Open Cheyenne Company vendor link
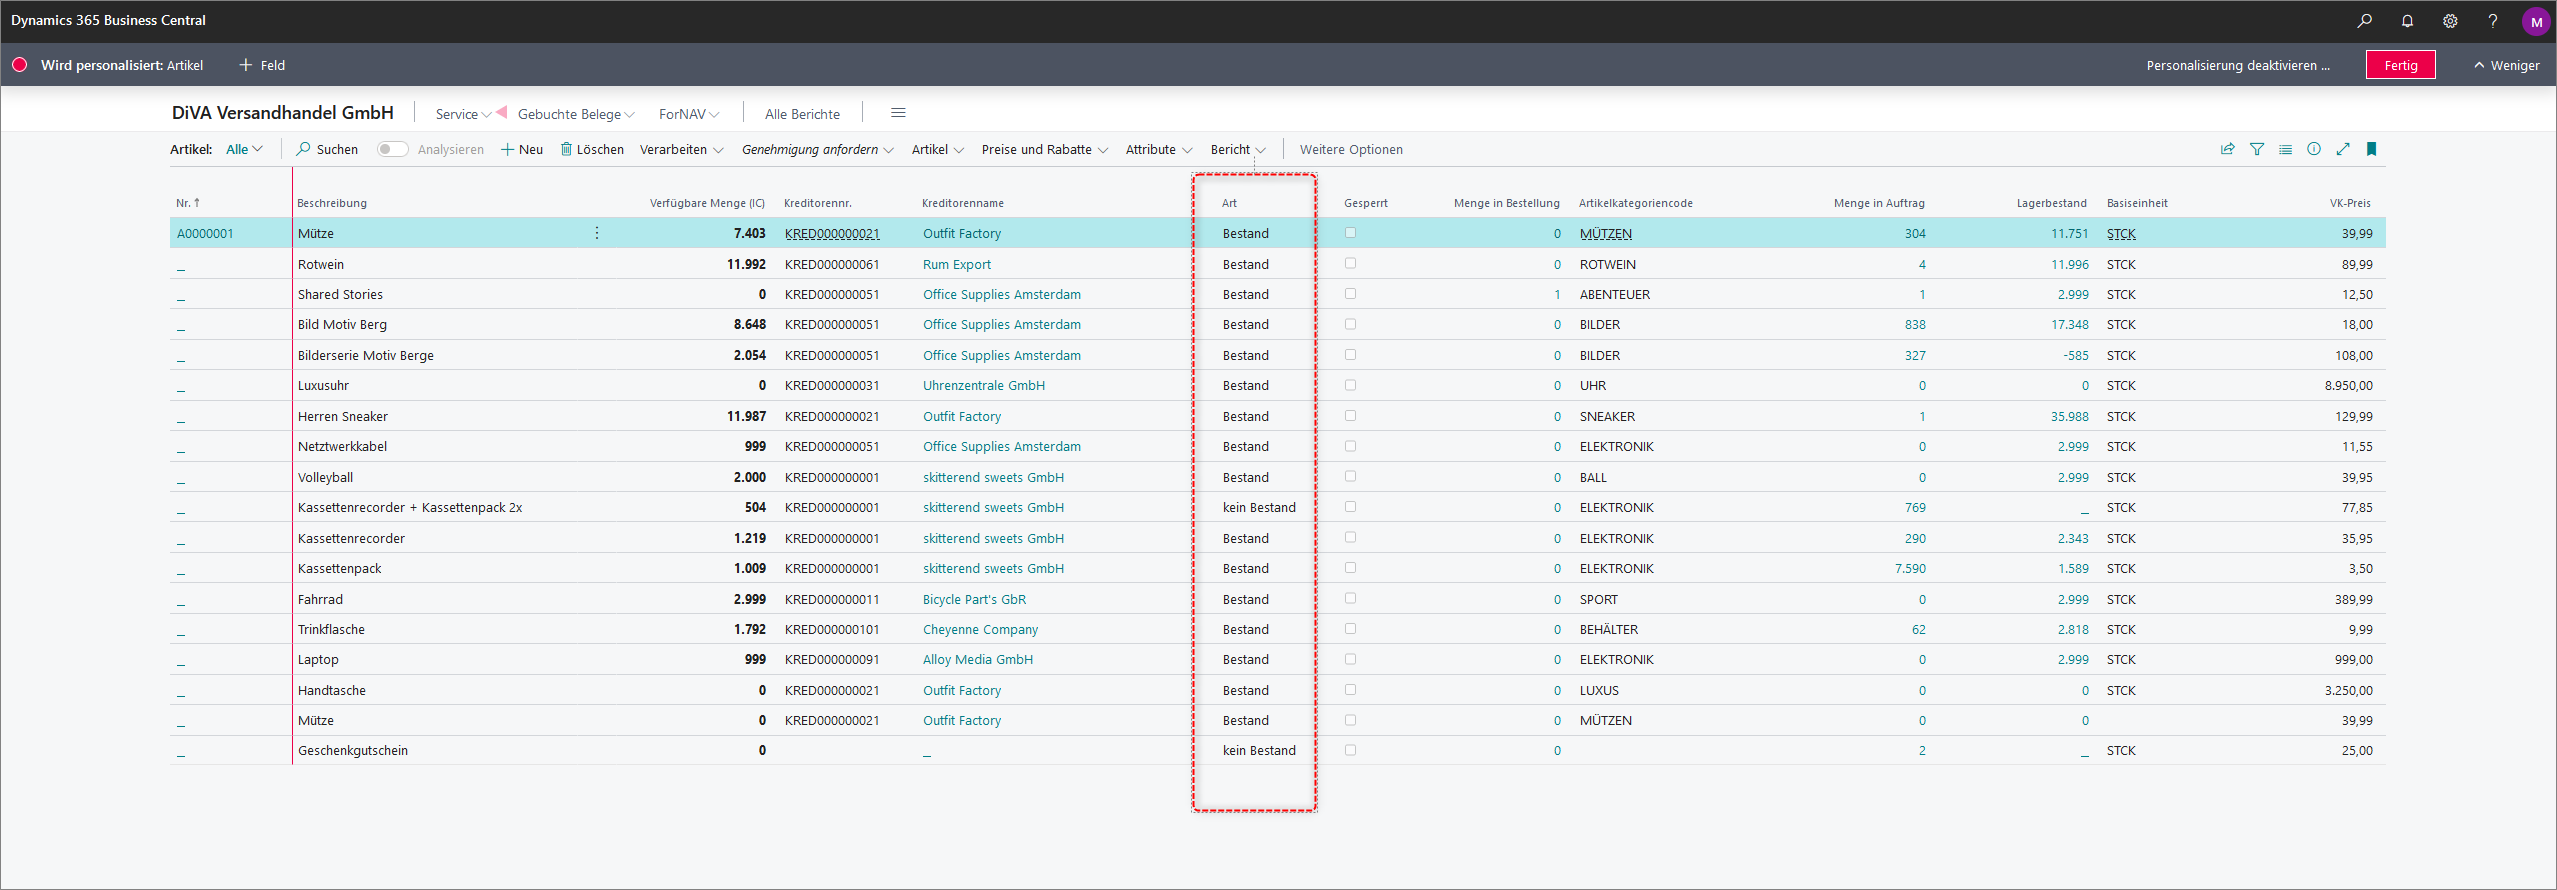Image resolution: width=2557 pixels, height=890 pixels. point(980,629)
